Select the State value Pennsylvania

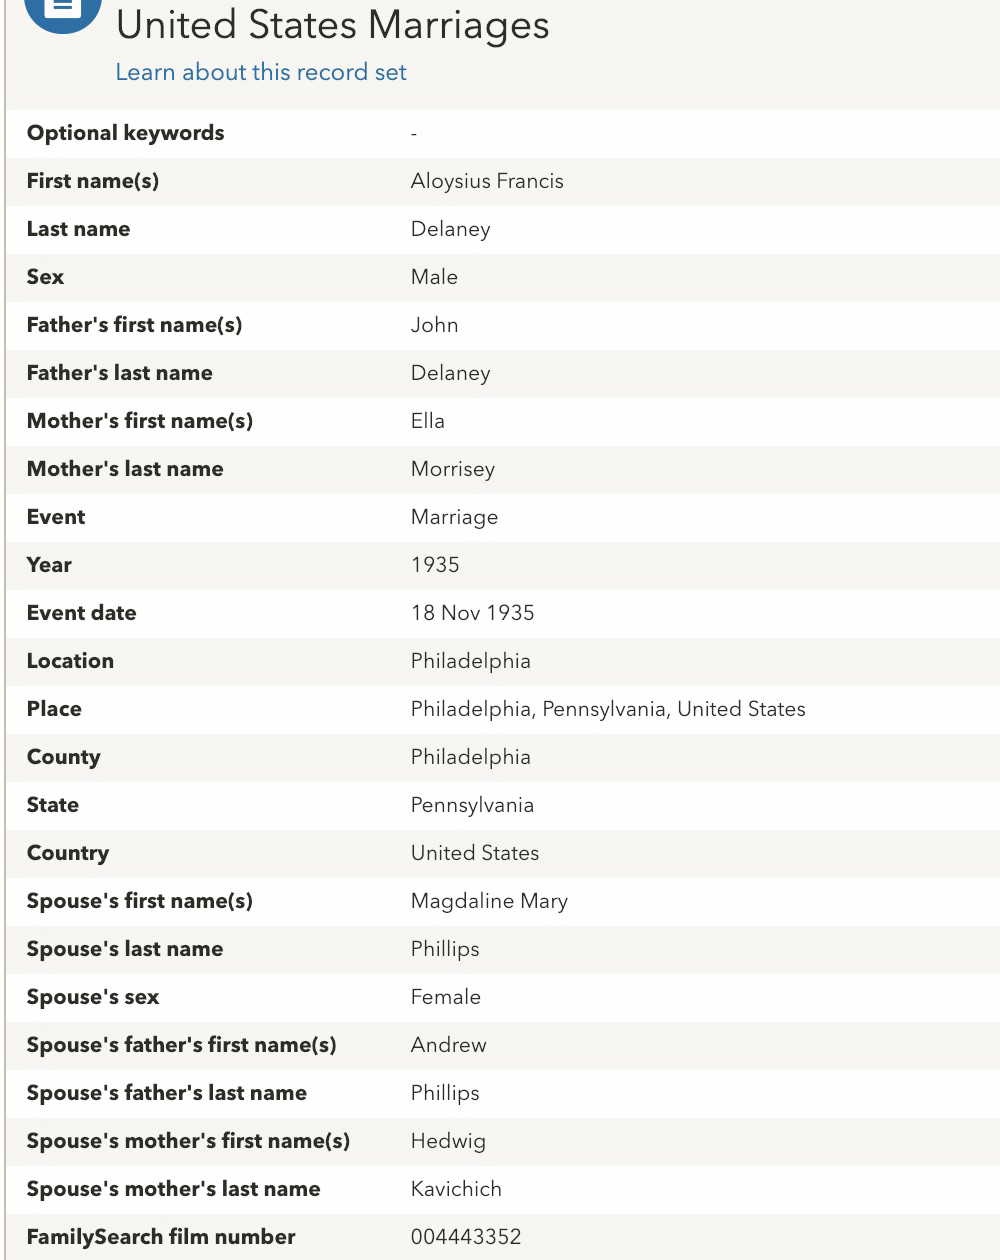pyautogui.click(x=472, y=805)
